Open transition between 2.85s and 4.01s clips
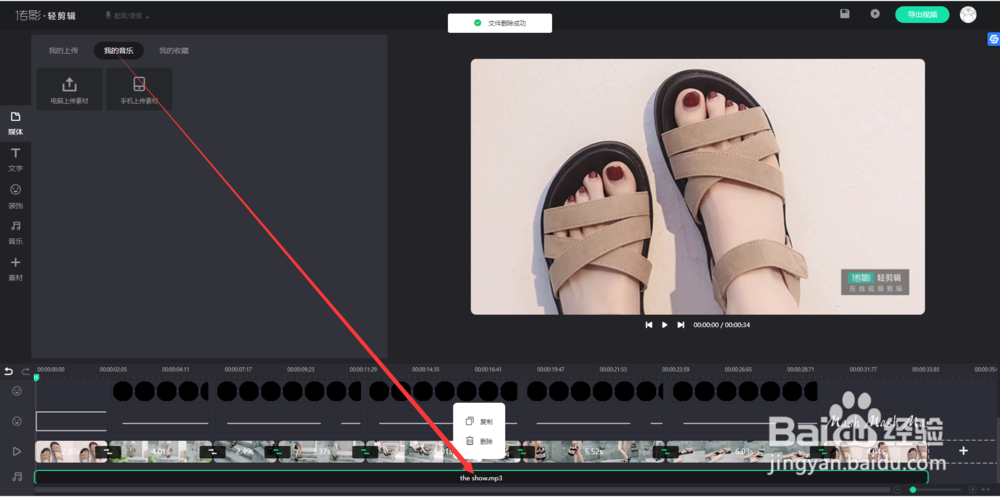The image size is (1000, 497). (x=108, y=452)
